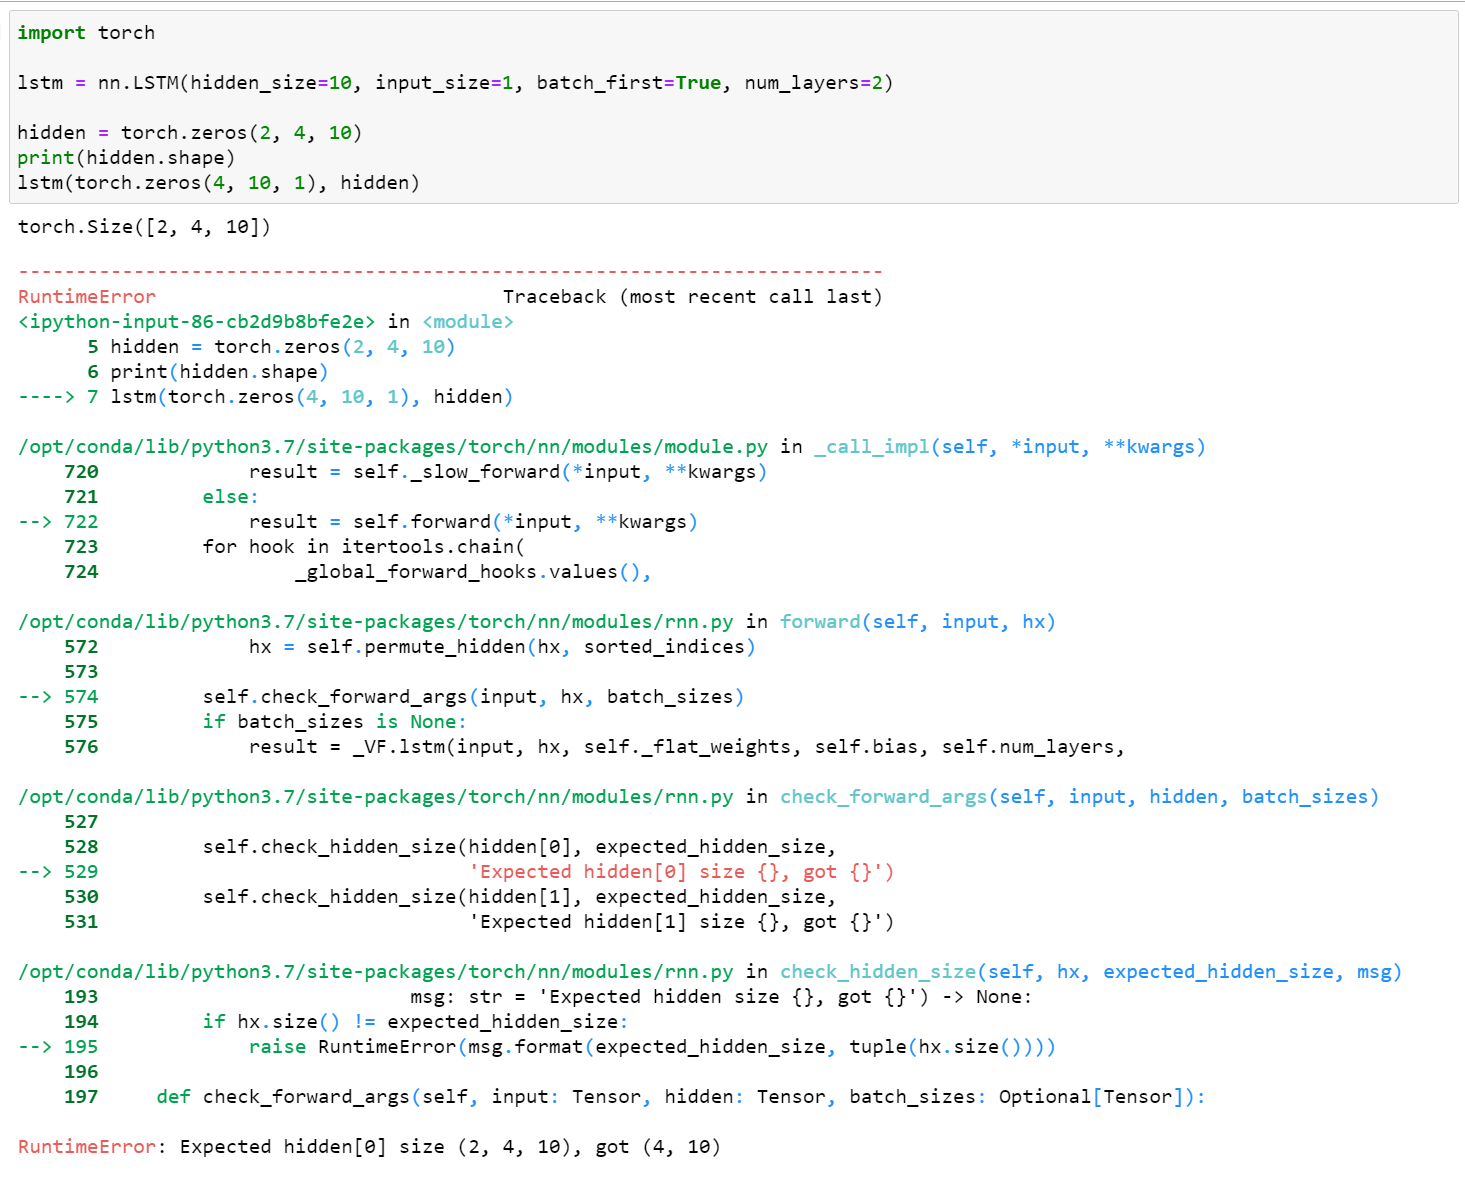Select the torch.Size([2, 4, 10]) output
The width and height of the screenshot is (1465, 1177).
coord(143,226)
